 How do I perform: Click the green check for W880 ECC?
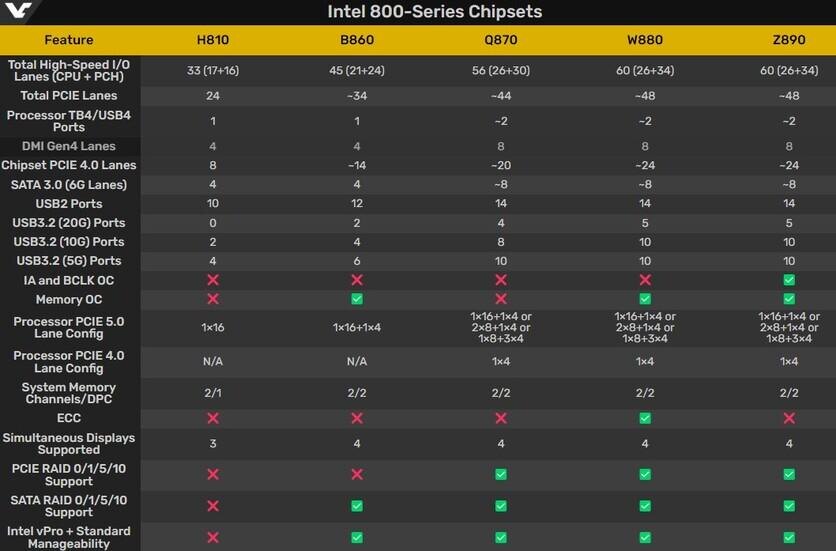coord(645,418)
